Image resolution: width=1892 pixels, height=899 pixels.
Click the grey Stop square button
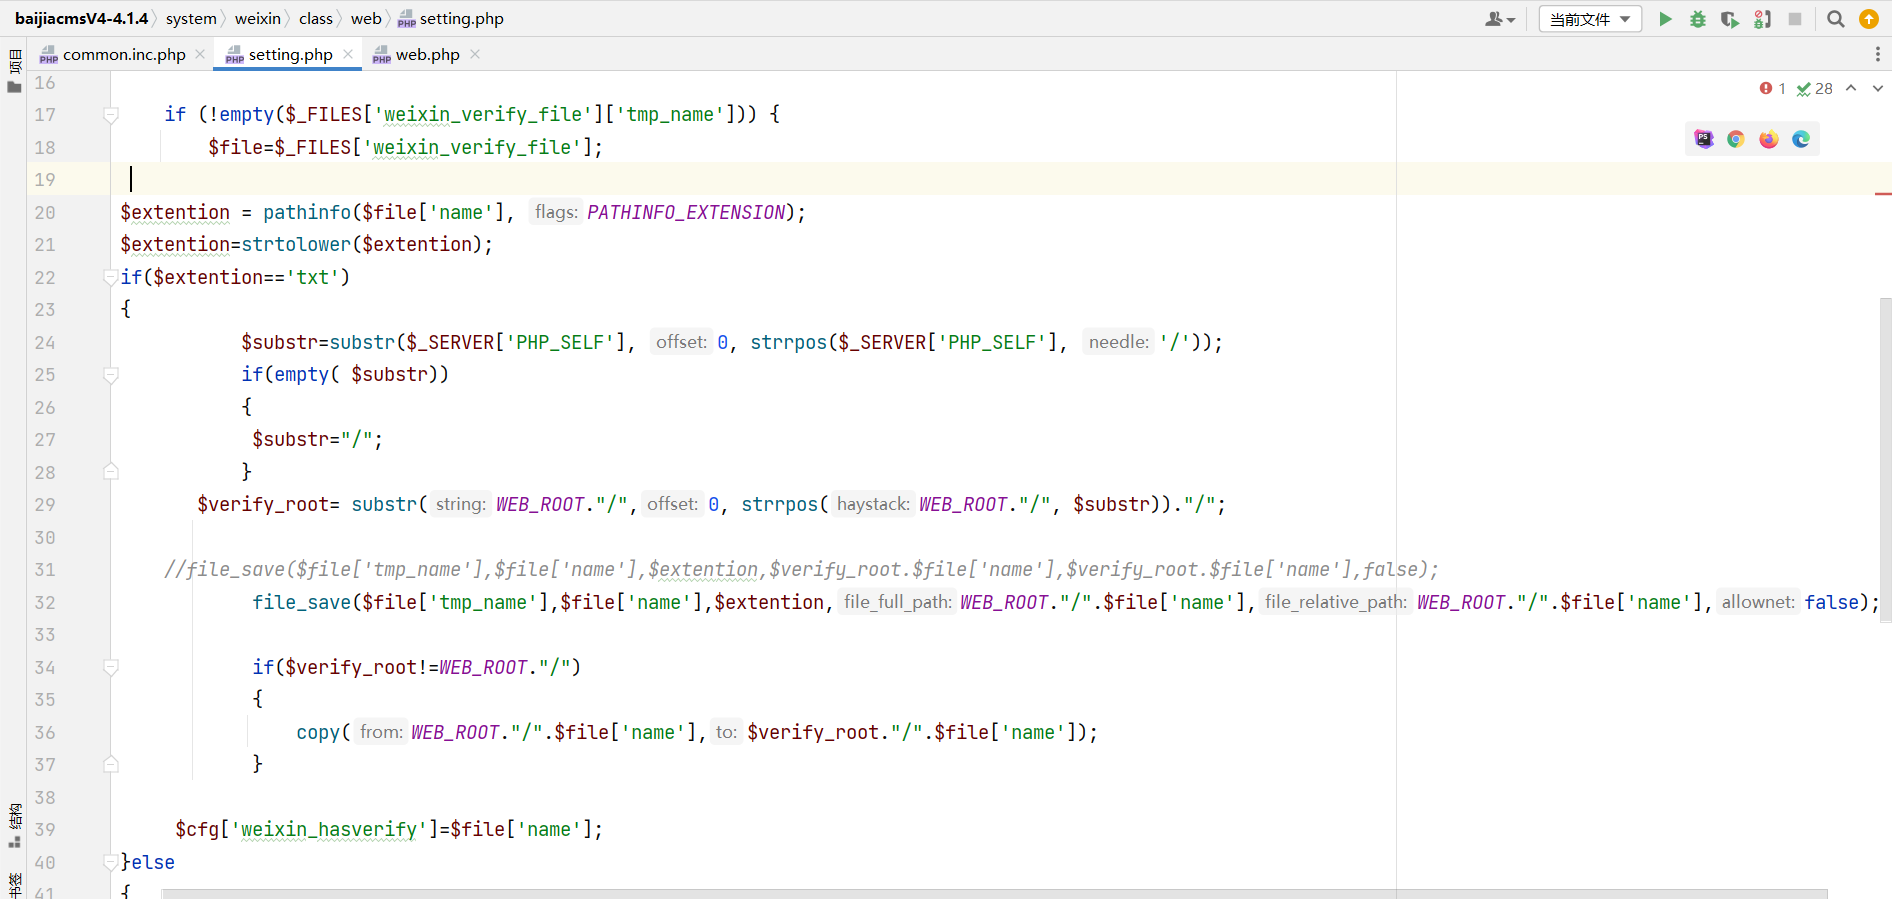click(x=1795, y=19)
